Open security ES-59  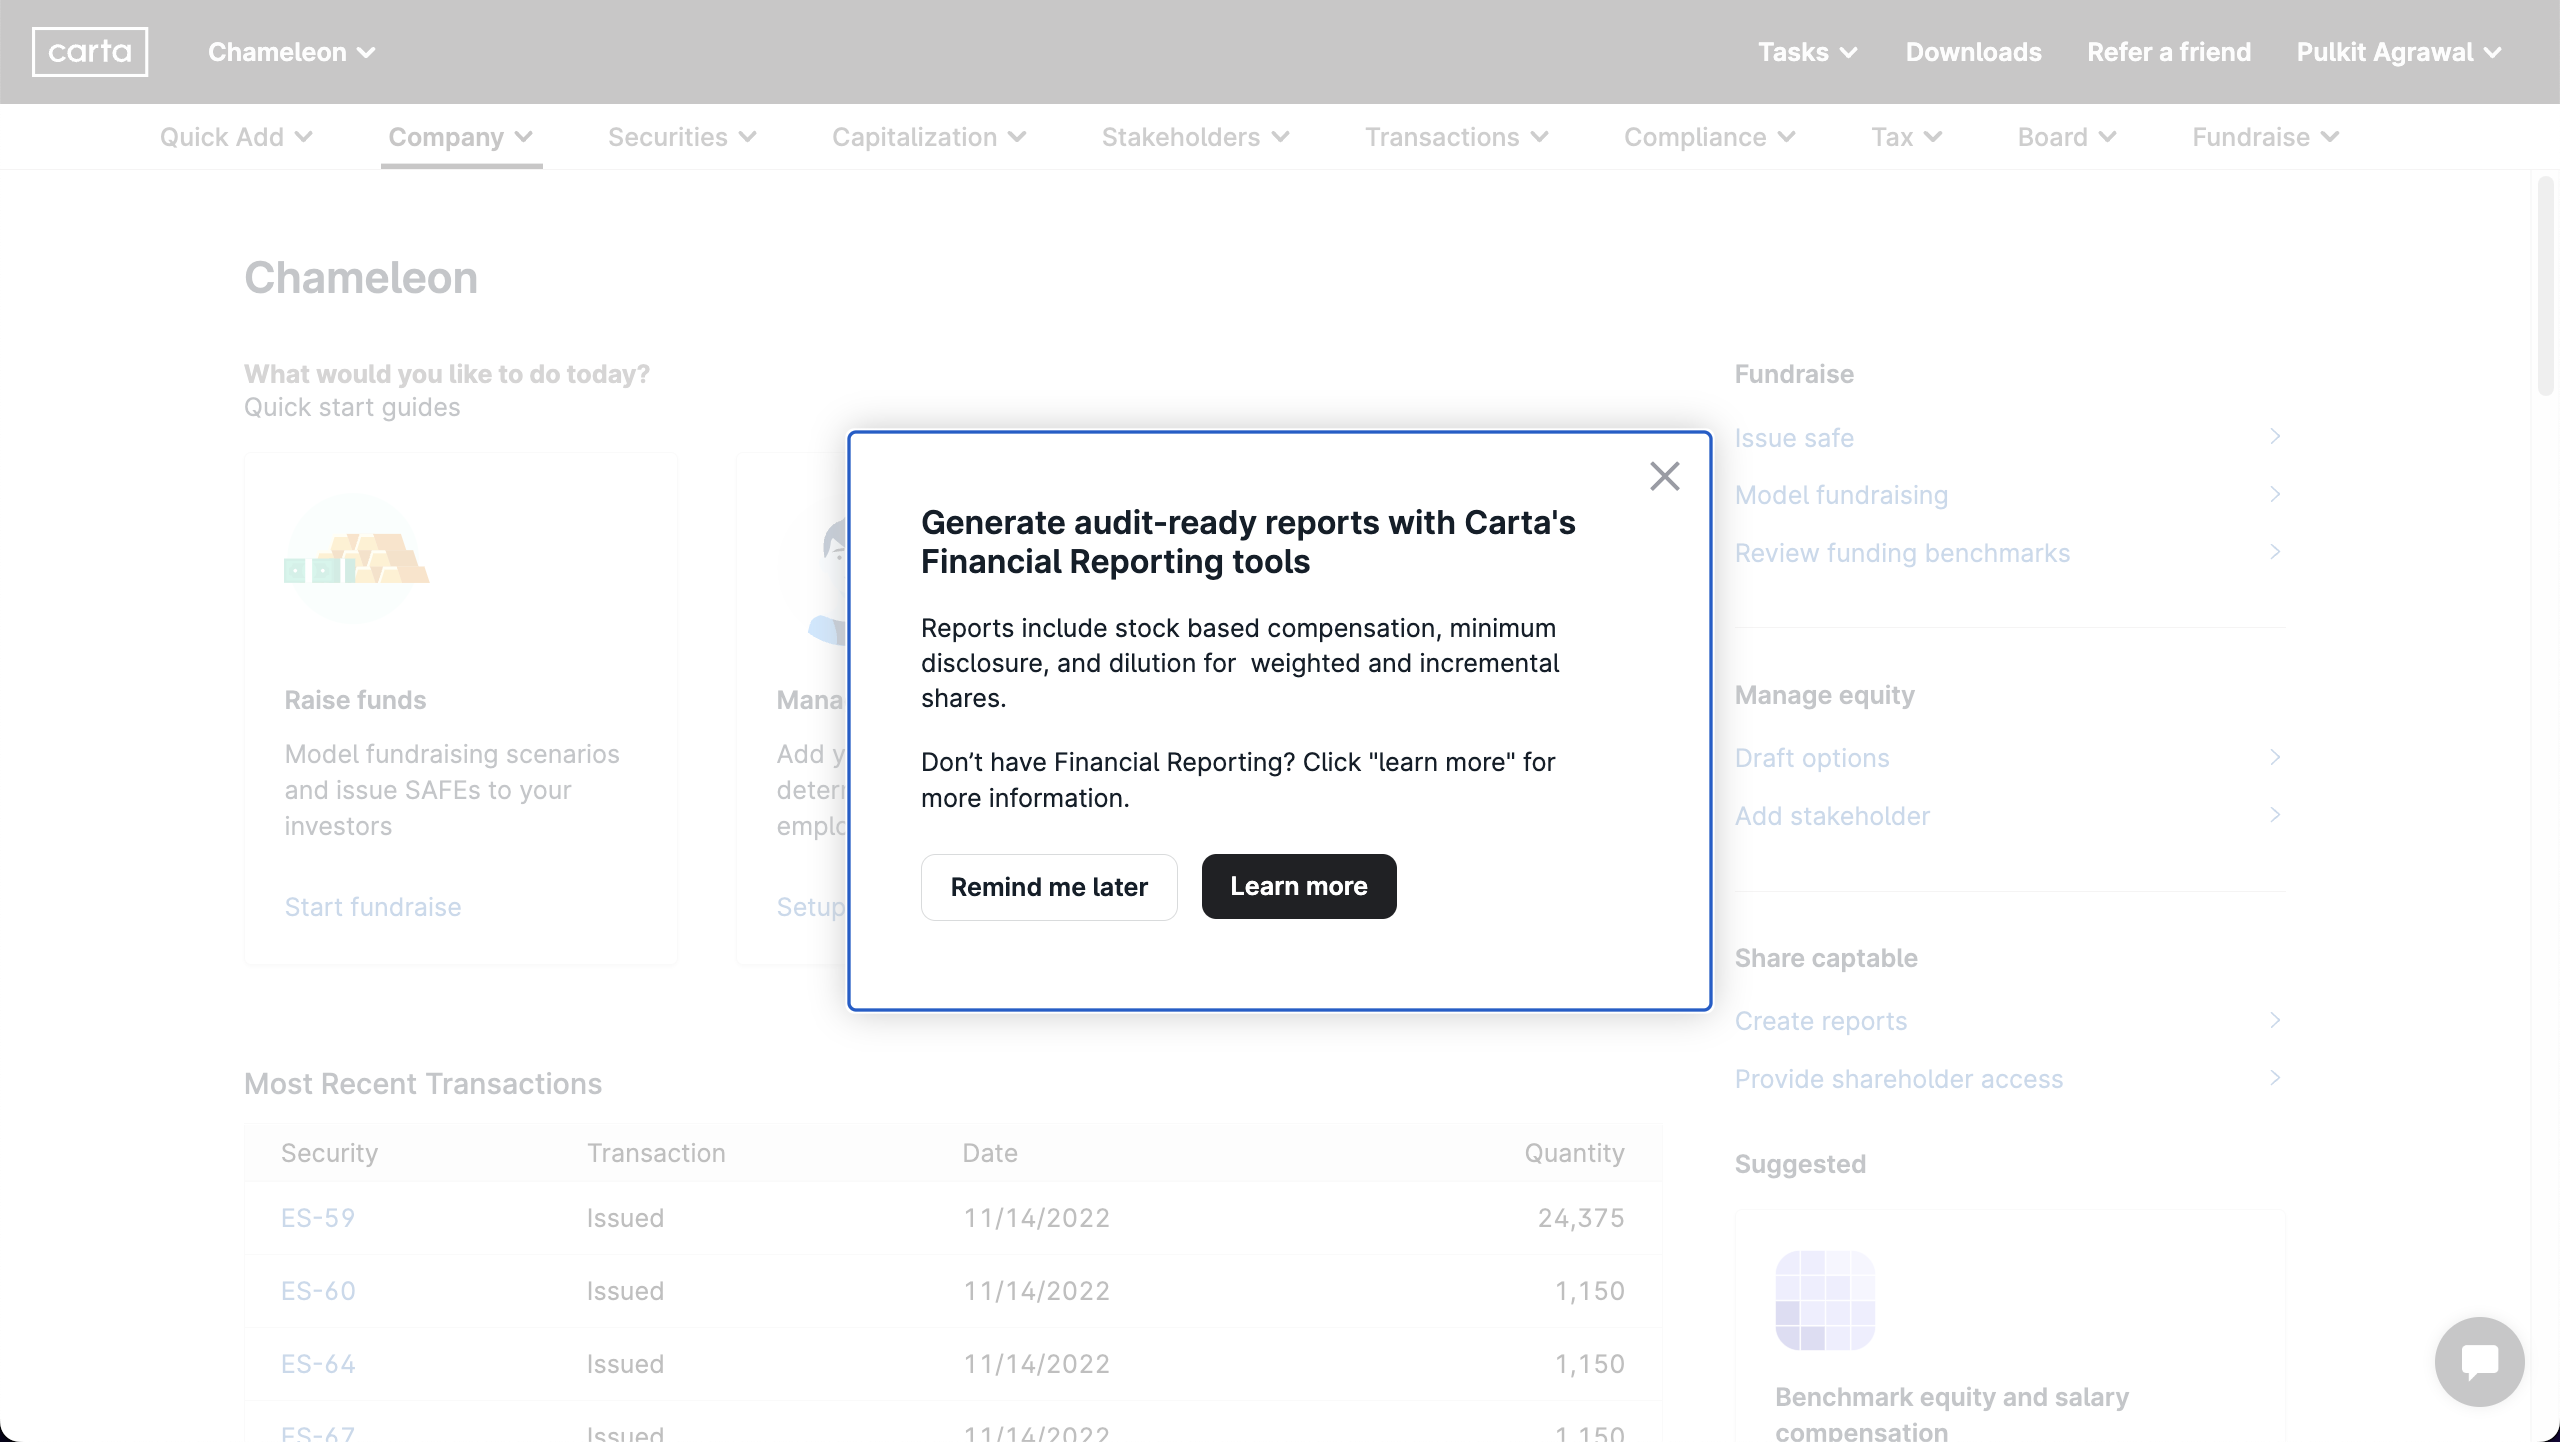tap(318, 1218)
